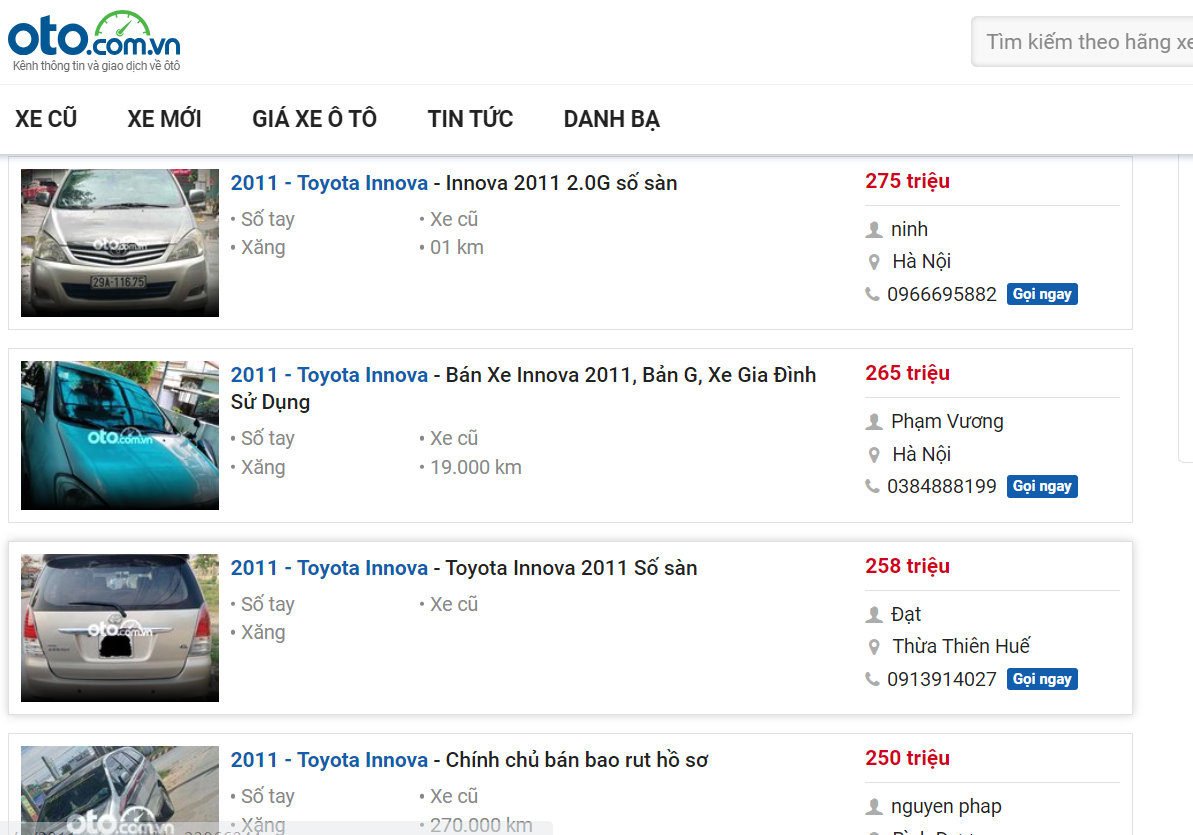Select price '275 triệu'
This screenshot has width=1193, height=835.
[907, 181]
